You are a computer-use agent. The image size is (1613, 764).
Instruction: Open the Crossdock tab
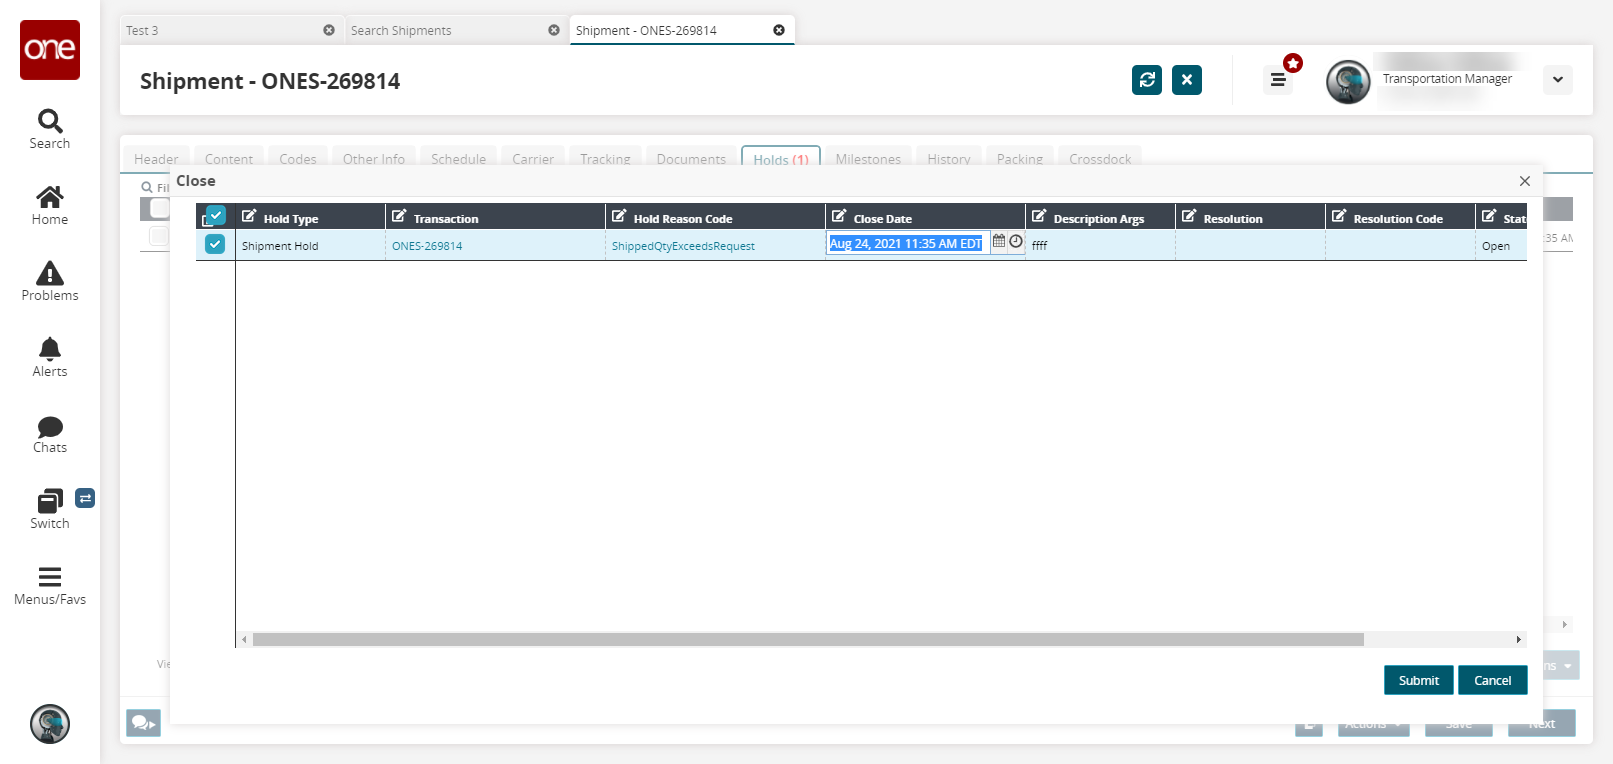click(1100, 159)
